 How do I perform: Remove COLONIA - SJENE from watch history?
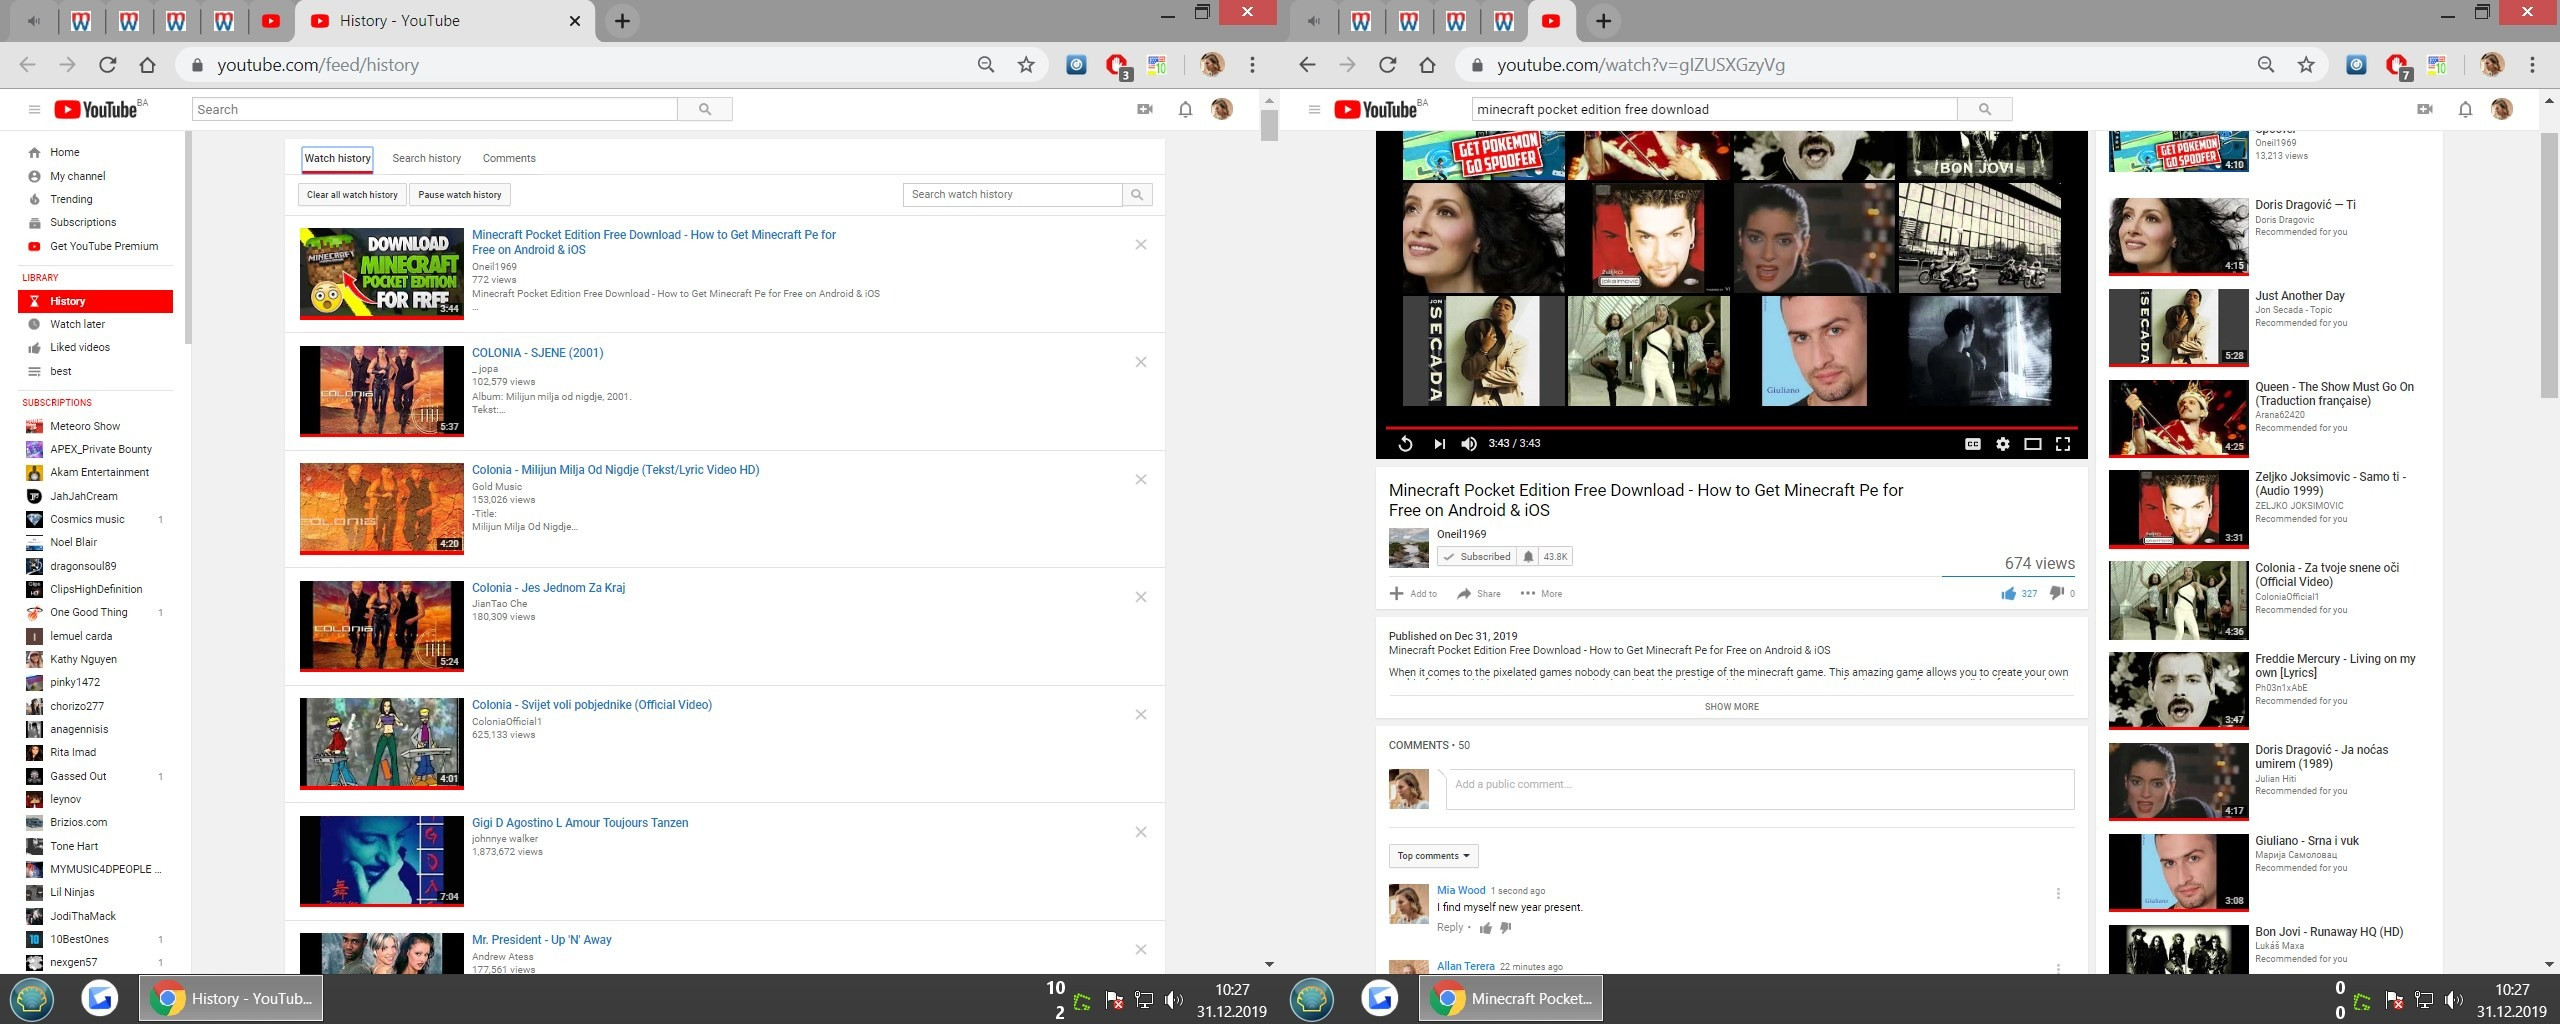[x=1140, y=362]
